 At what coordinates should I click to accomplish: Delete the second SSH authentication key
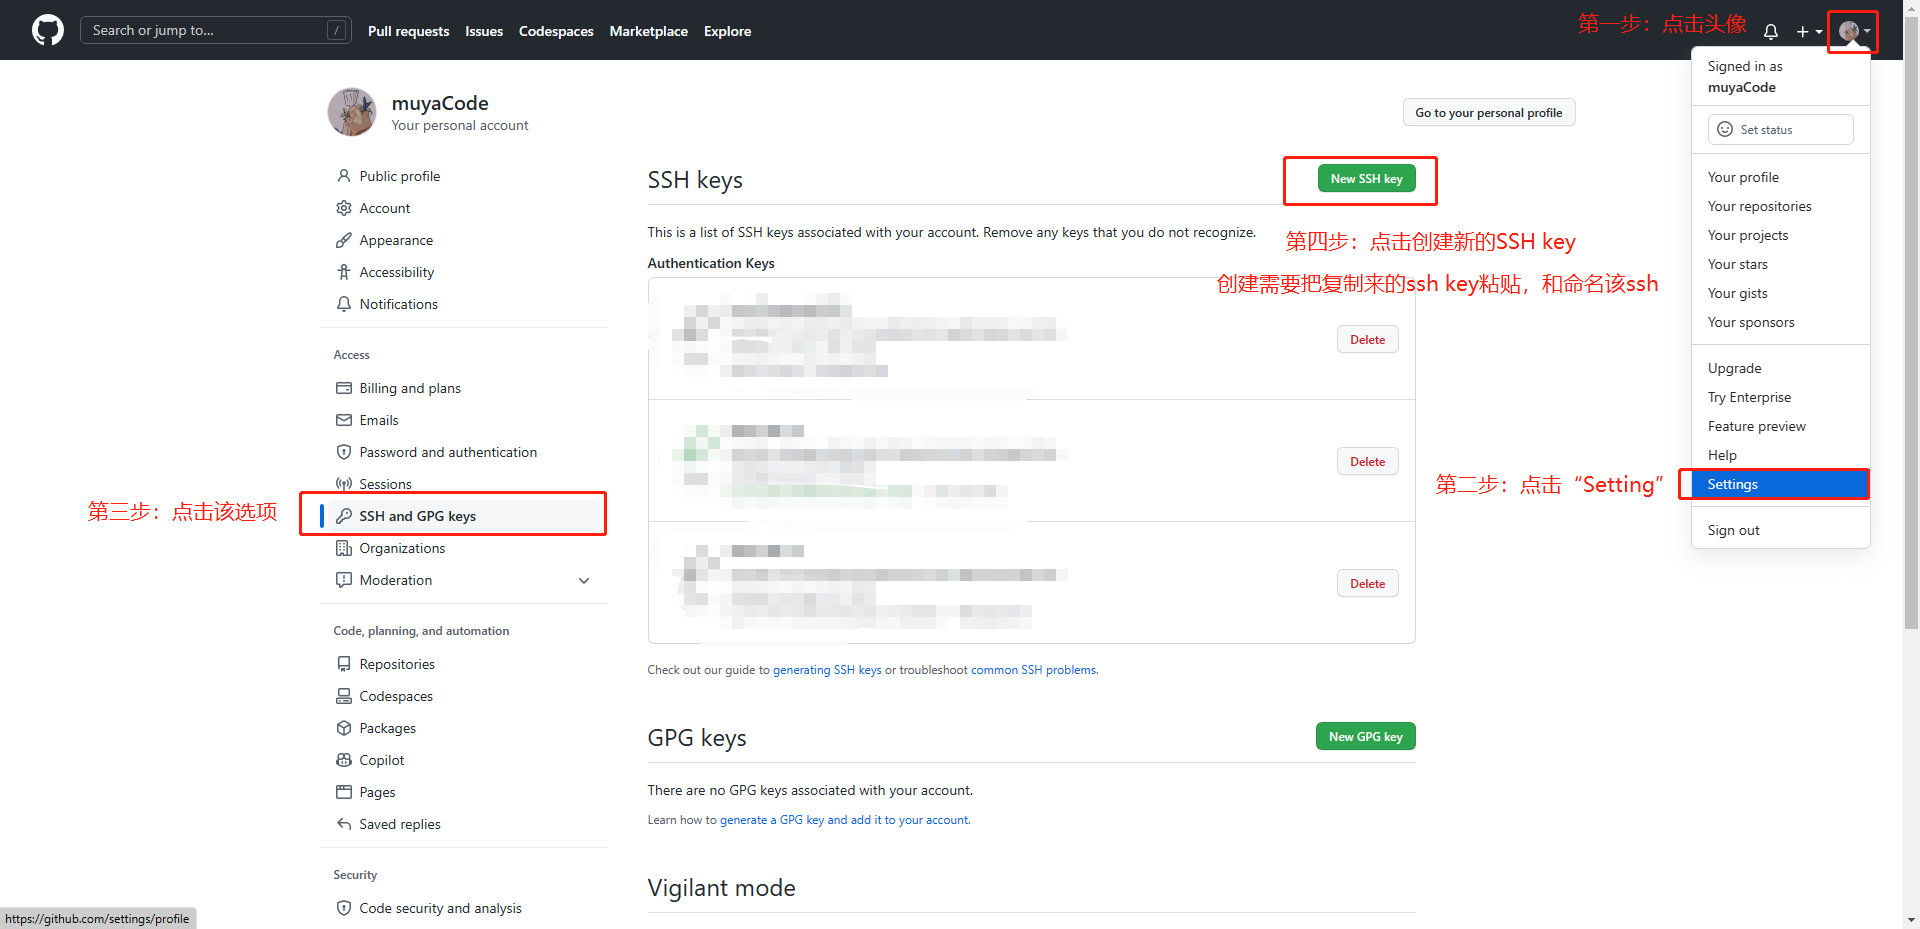[1367, 462]
